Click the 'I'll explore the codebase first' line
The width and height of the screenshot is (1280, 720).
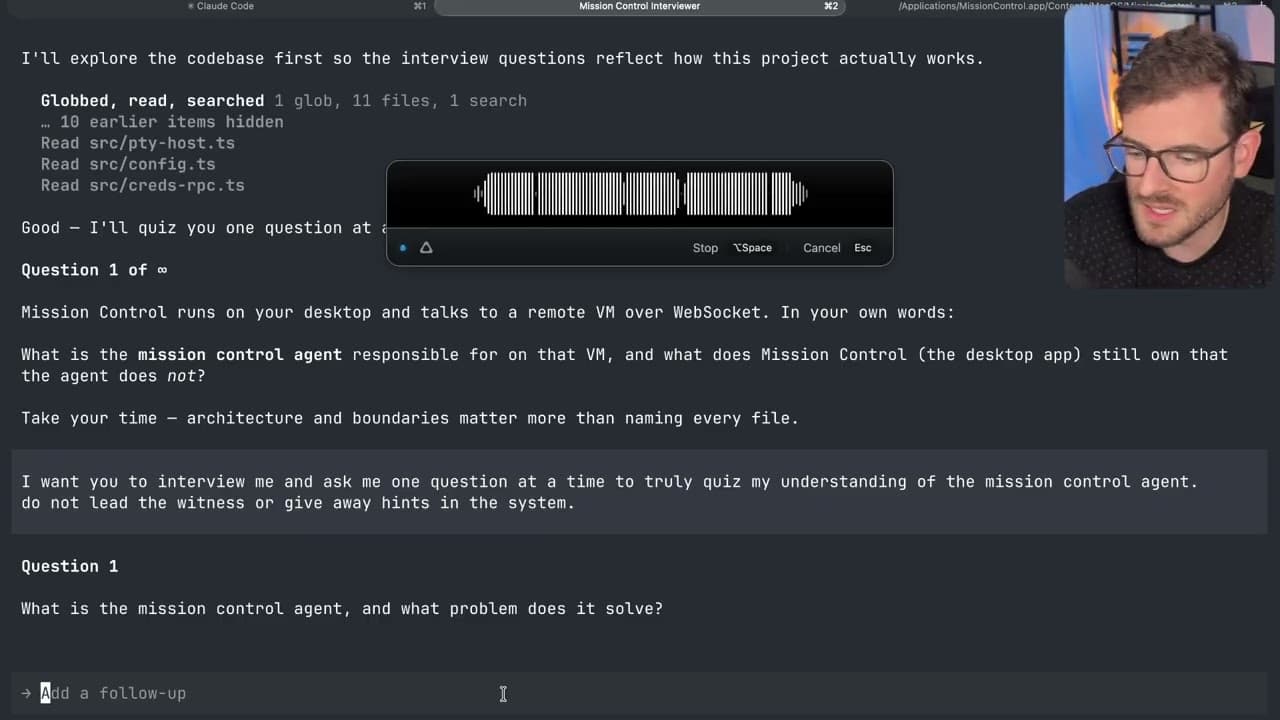[x=503, y=58]
